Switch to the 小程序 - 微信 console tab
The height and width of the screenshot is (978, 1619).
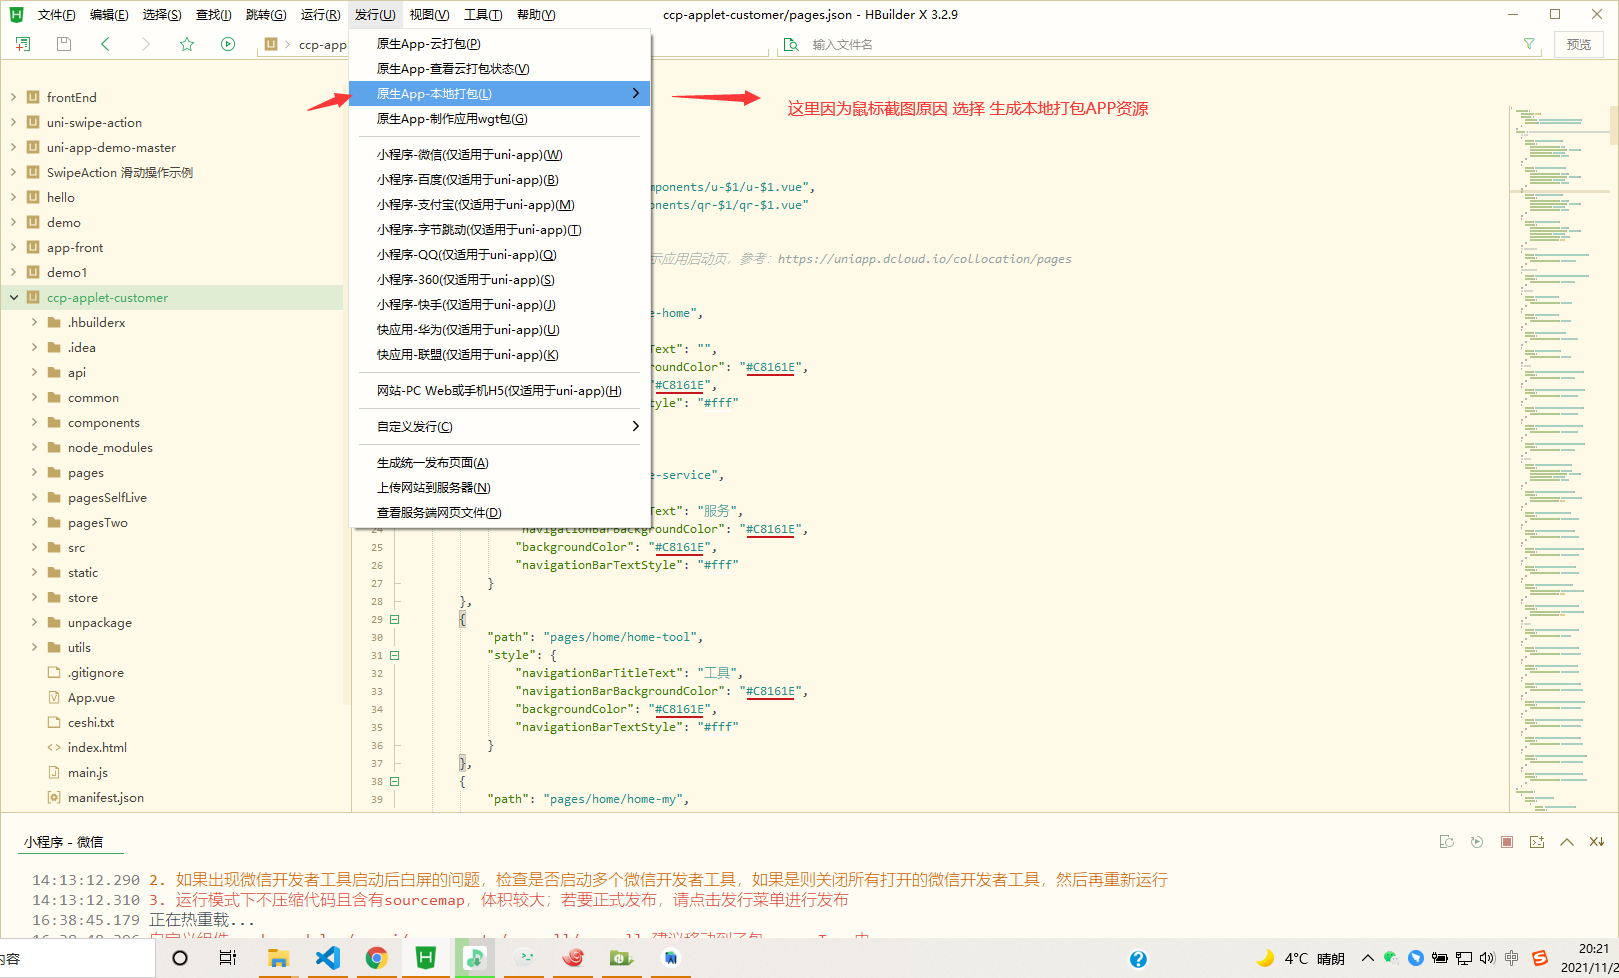(64, 842)
